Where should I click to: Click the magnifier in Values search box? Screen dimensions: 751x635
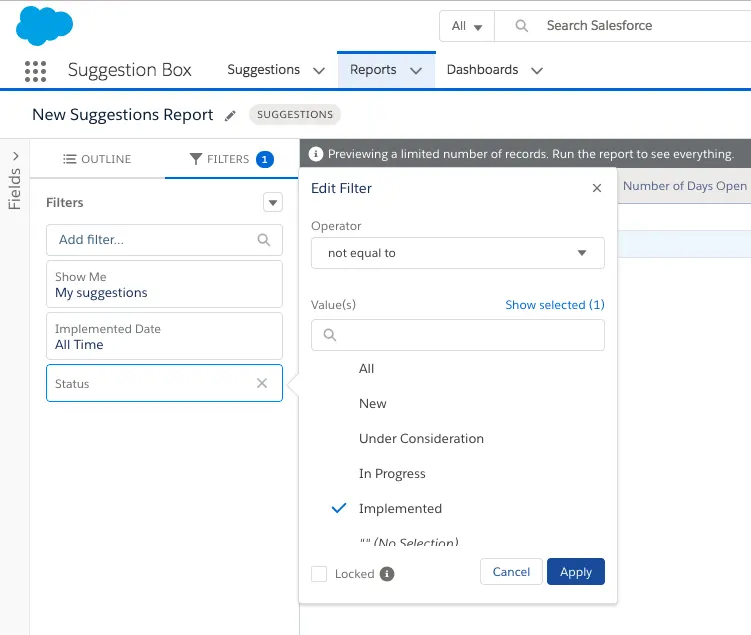[x=330, y=335]
